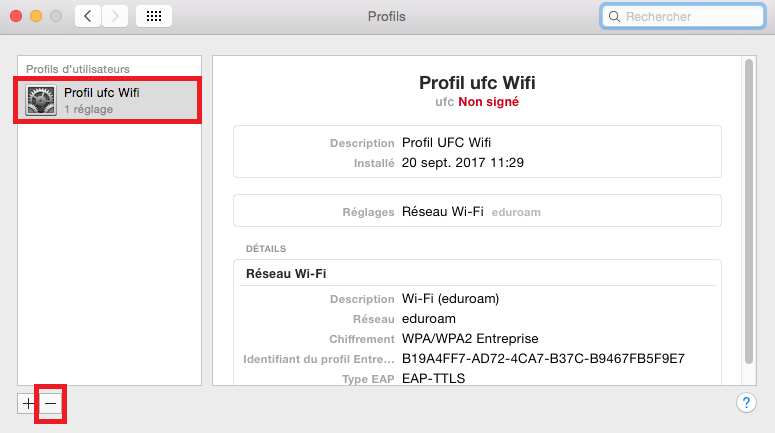Screen dimensions: 775x433
Task: Click the gear icon of Profil ufc Wifi
Action: click(x=43, y=100)
